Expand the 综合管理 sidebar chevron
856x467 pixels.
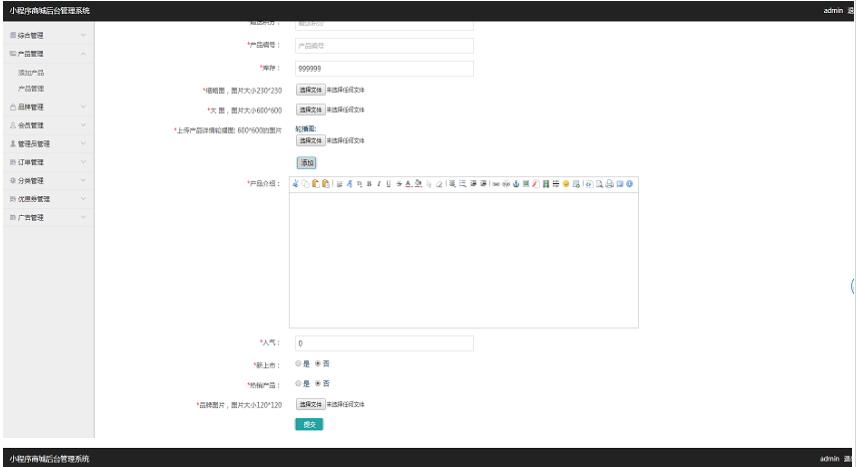tap(83, 35)
